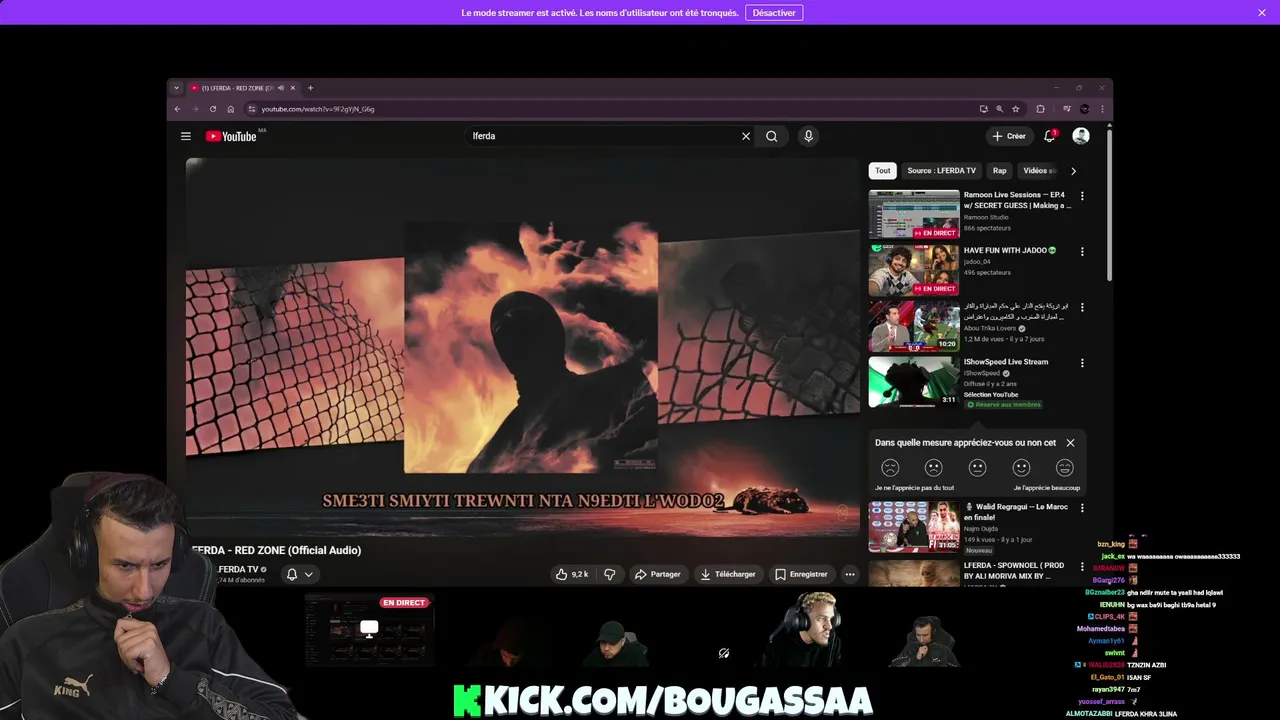Open the YouTube hamburger guide menu

185,136
